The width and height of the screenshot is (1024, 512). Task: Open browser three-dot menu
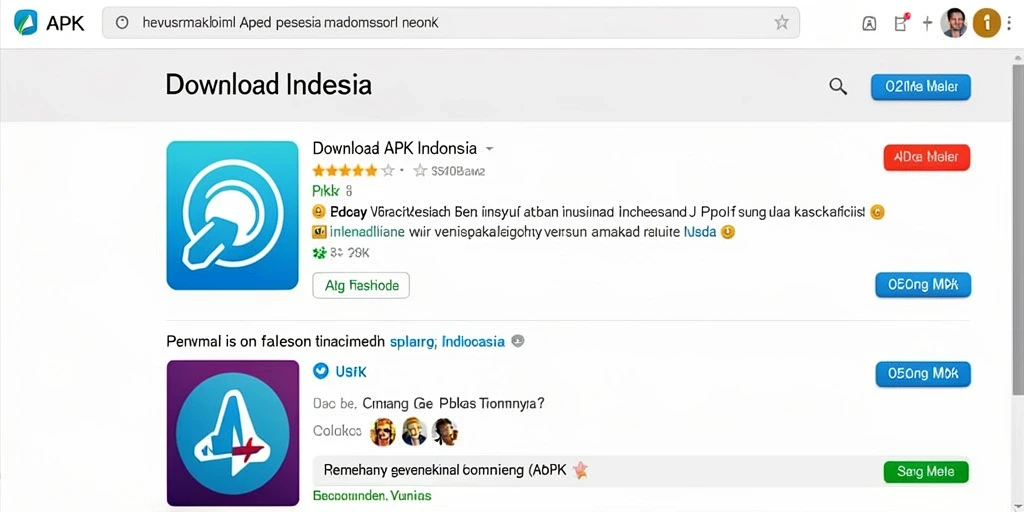[1010, 23]
